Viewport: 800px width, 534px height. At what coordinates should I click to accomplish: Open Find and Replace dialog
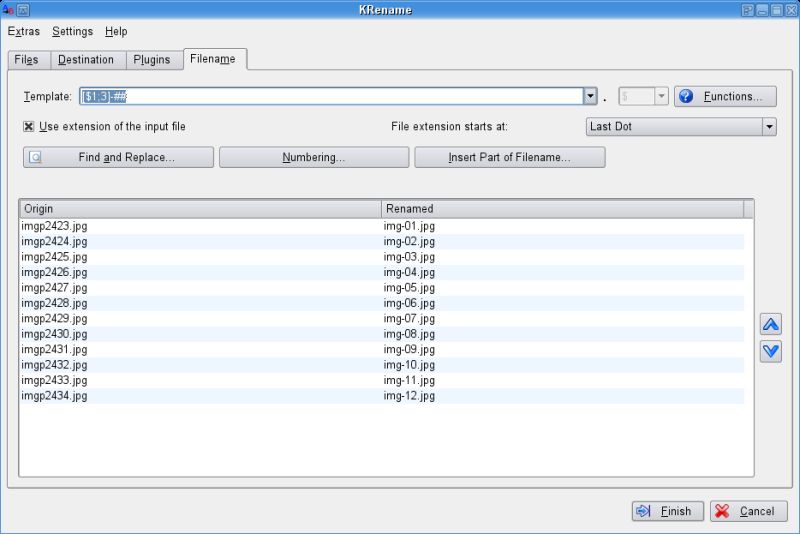pos(118,157)
